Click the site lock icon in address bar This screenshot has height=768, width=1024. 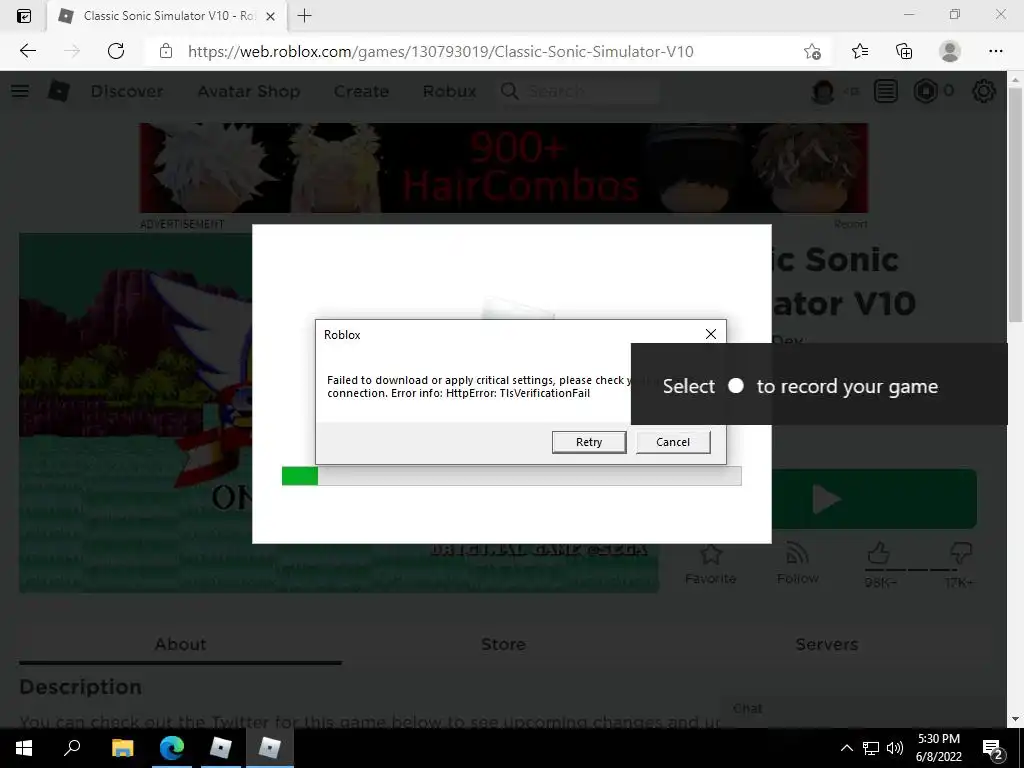tap(166, 51)
